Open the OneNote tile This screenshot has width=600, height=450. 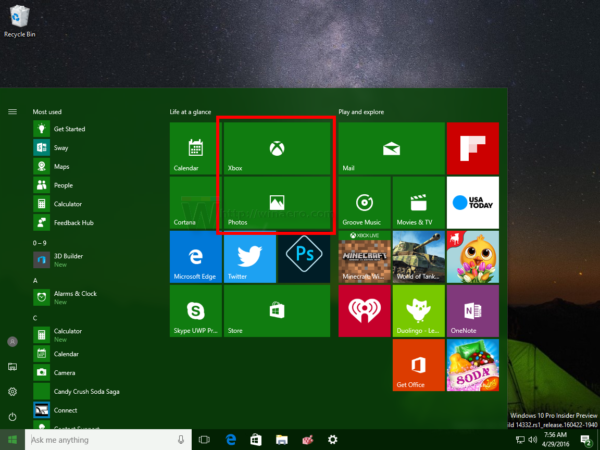(x=473, y=311)
